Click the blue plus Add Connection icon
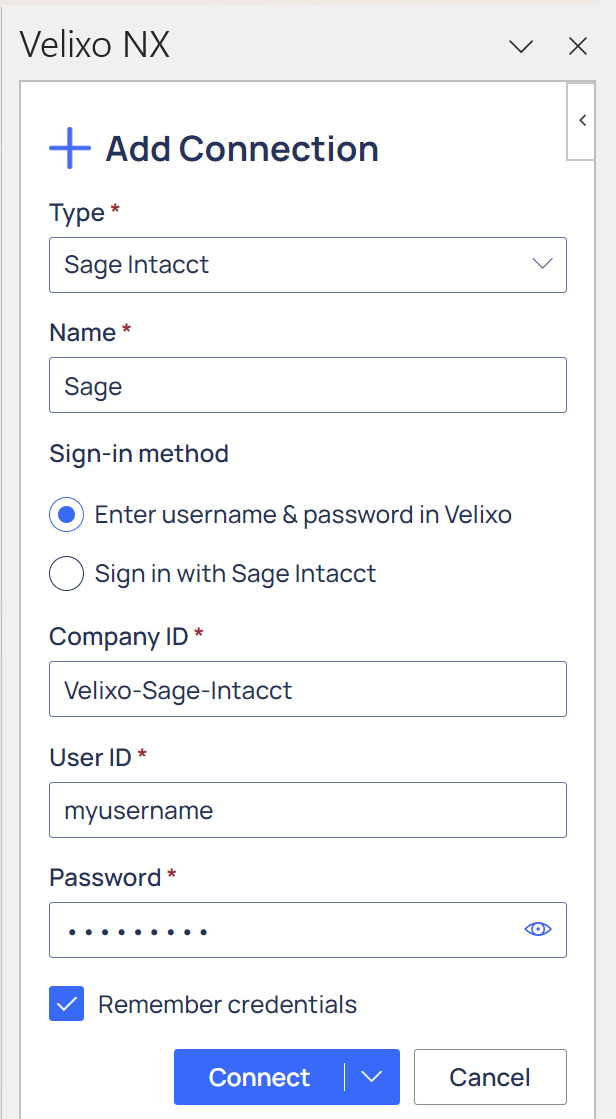 pyautogui.click(x=70, y=148)
